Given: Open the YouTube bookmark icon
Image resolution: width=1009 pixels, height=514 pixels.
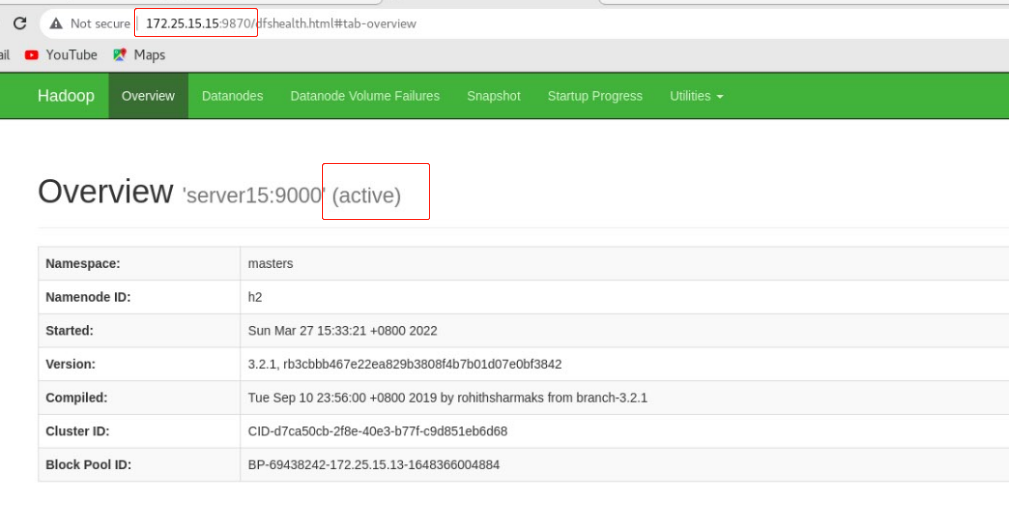Looking at the screenshot, I should click(x=32, y=55).
